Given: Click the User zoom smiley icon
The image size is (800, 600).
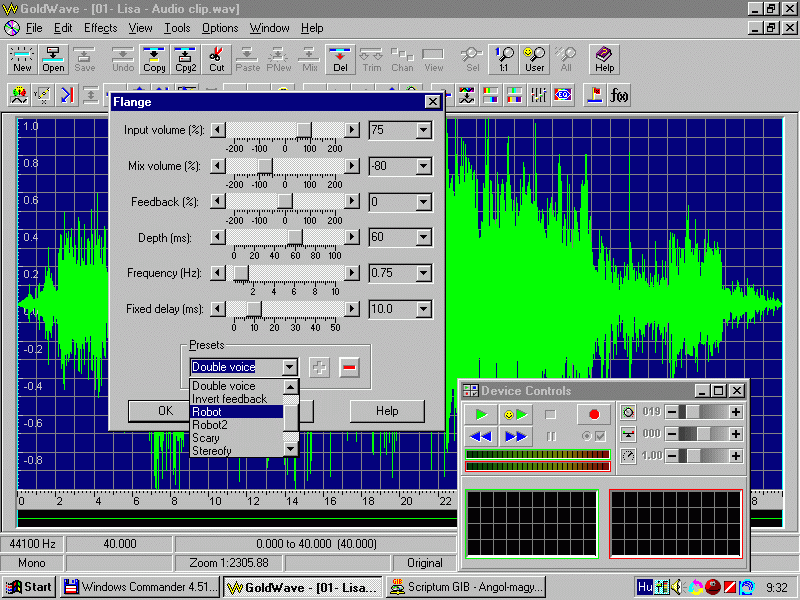Looking at the screenshot, I should (534, 59).
